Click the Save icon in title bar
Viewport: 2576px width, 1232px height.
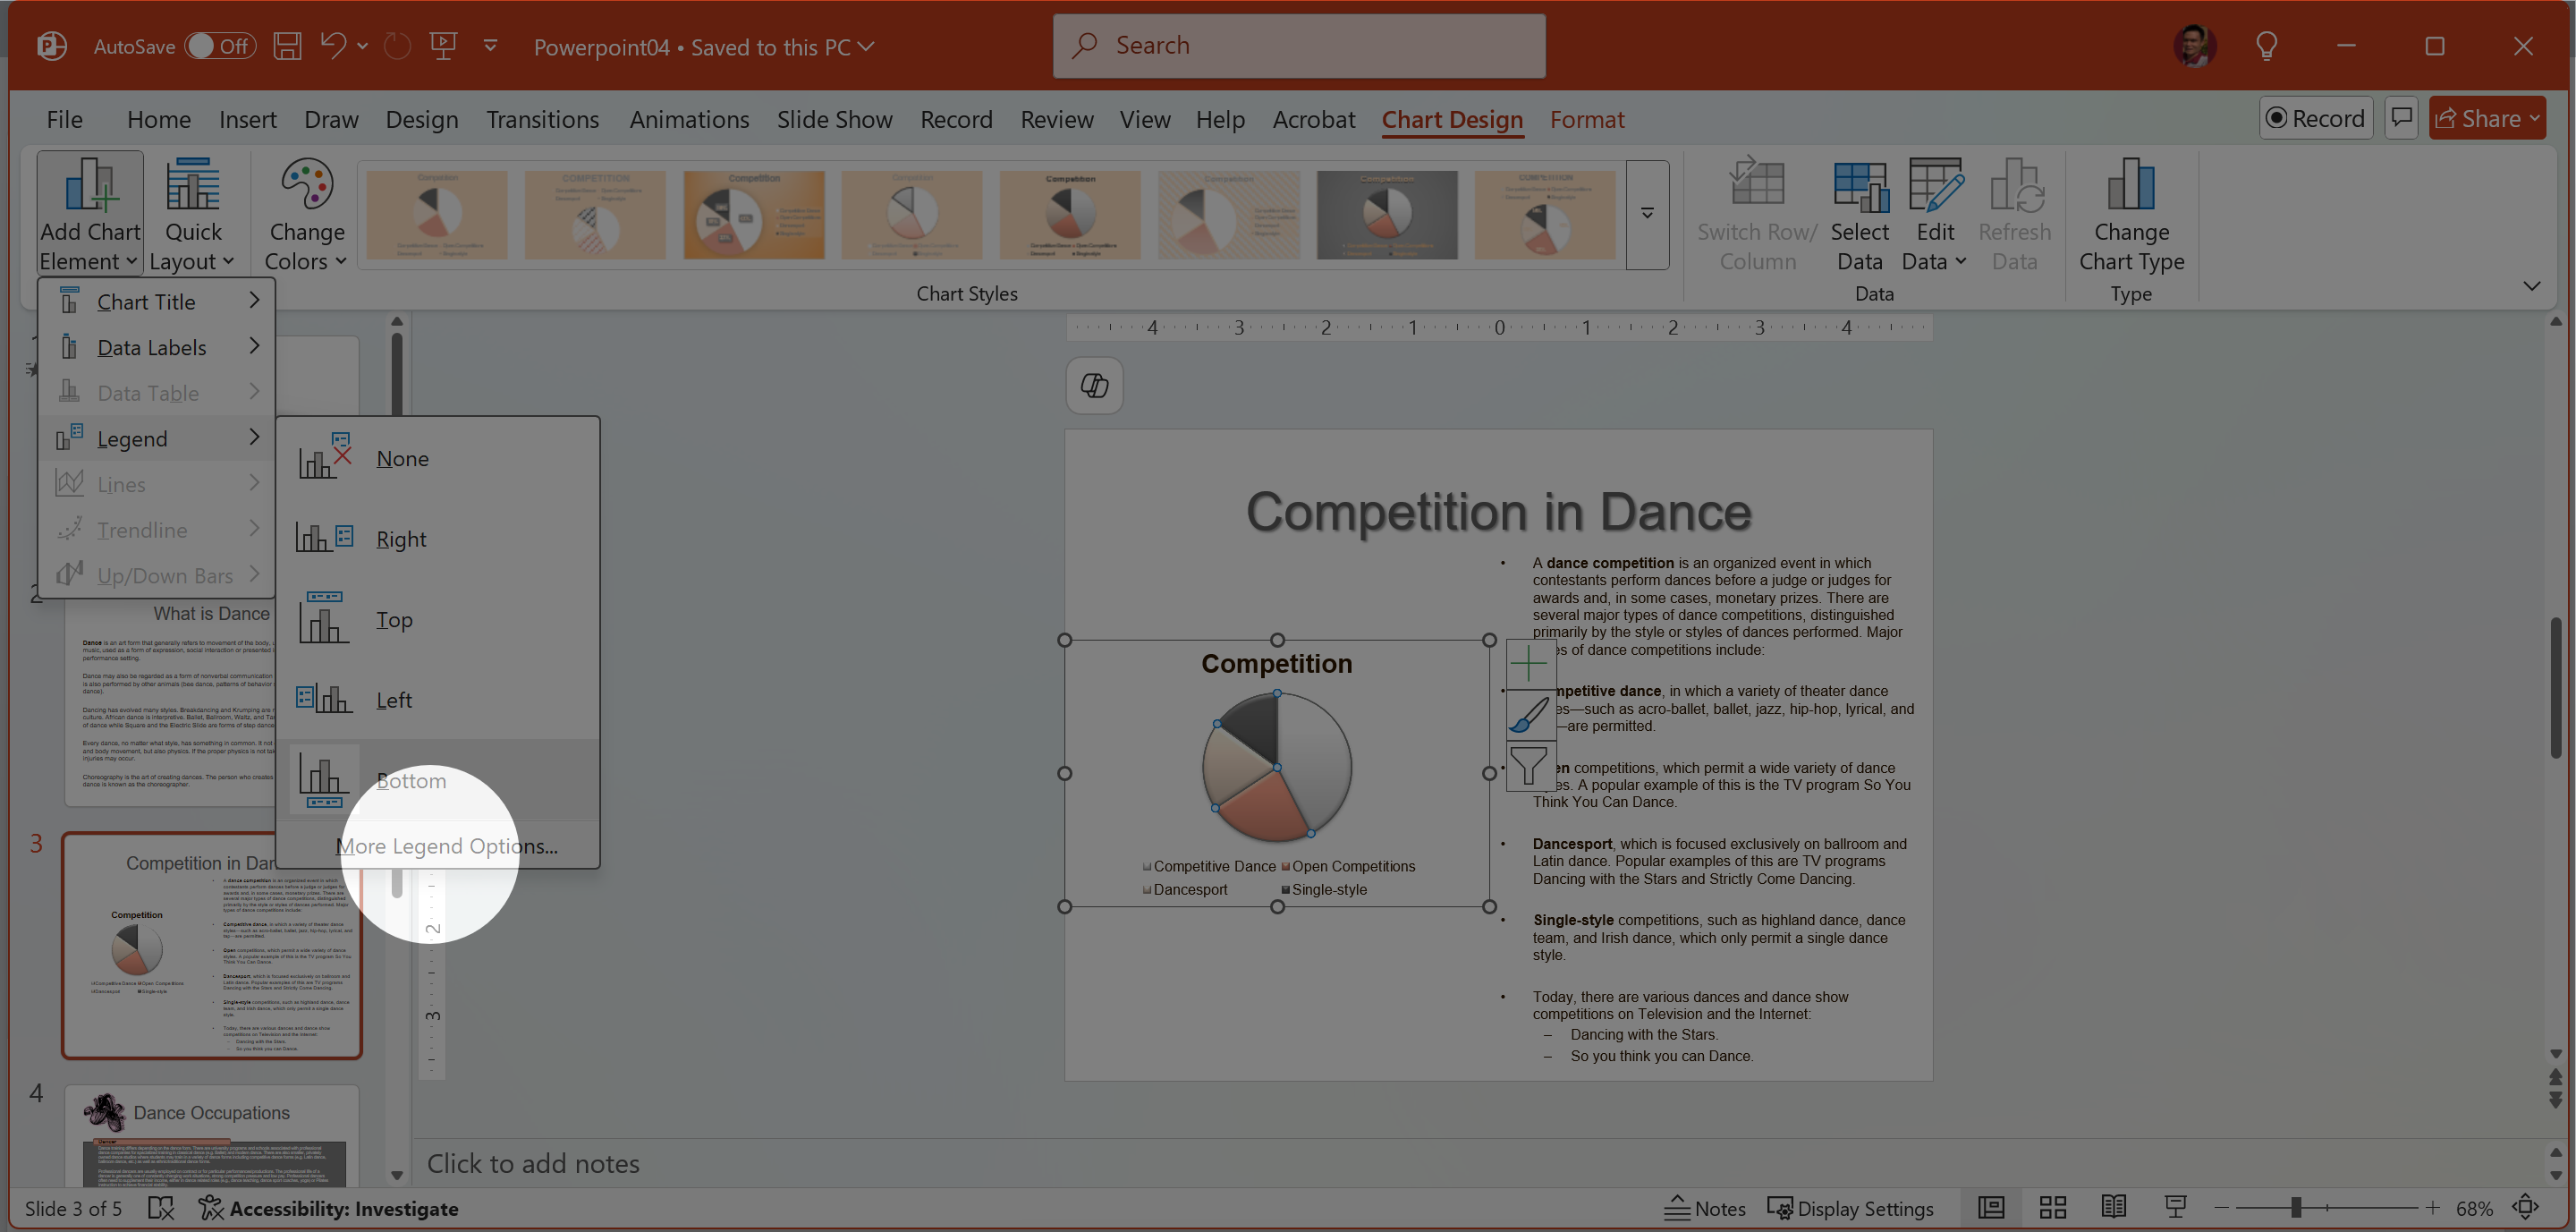point(288,46)
